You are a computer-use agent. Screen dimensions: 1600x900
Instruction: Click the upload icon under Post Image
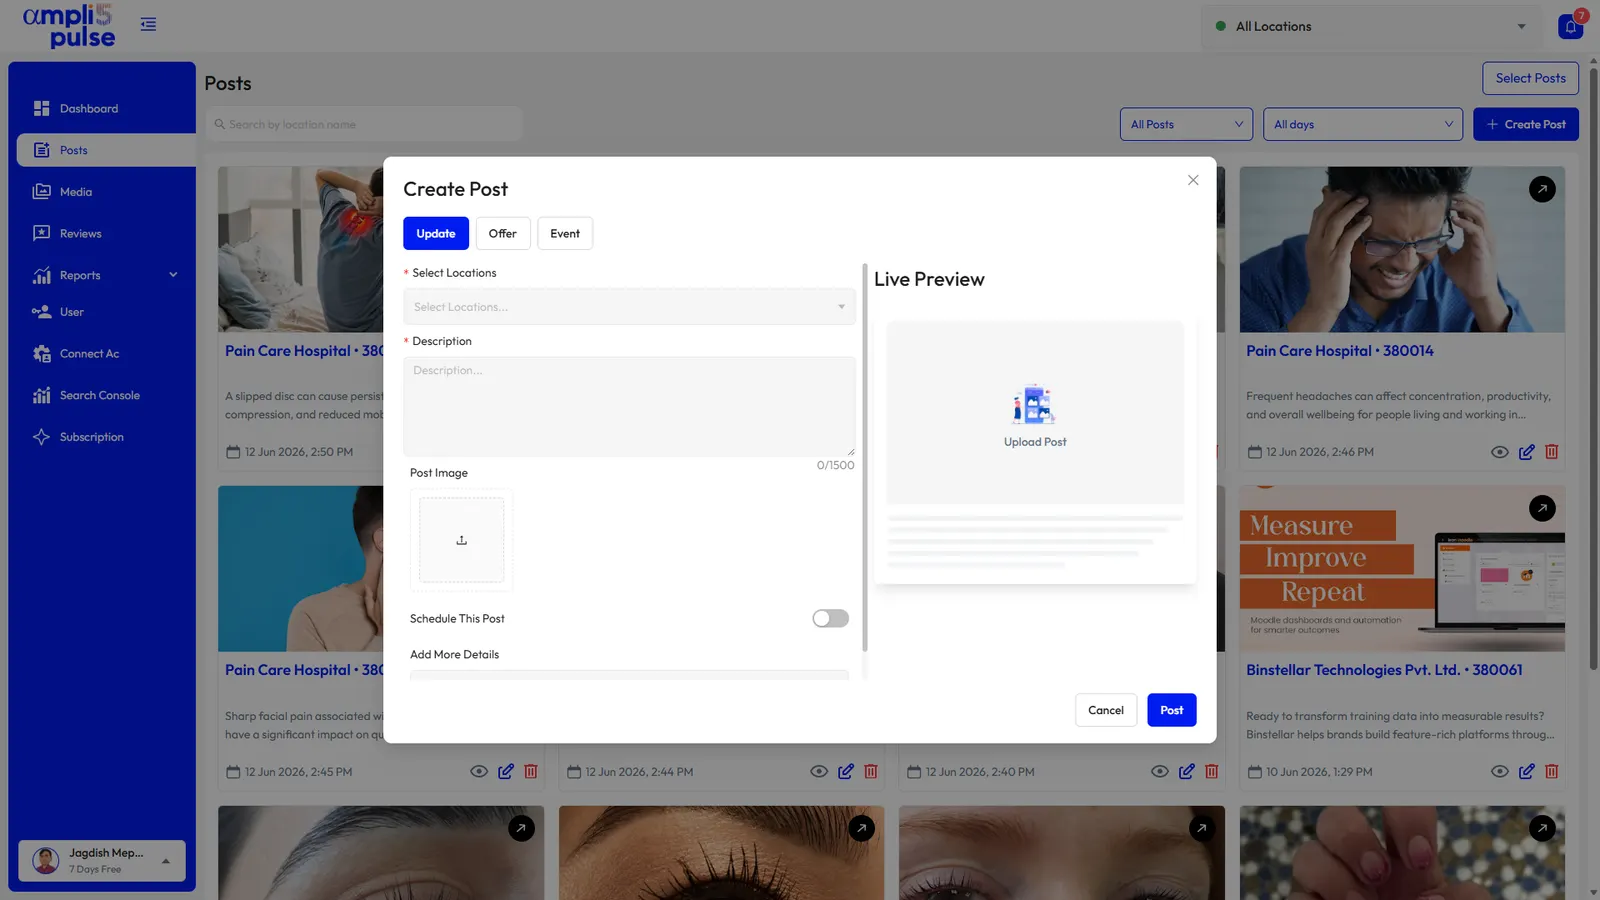(x=461, y=540)
